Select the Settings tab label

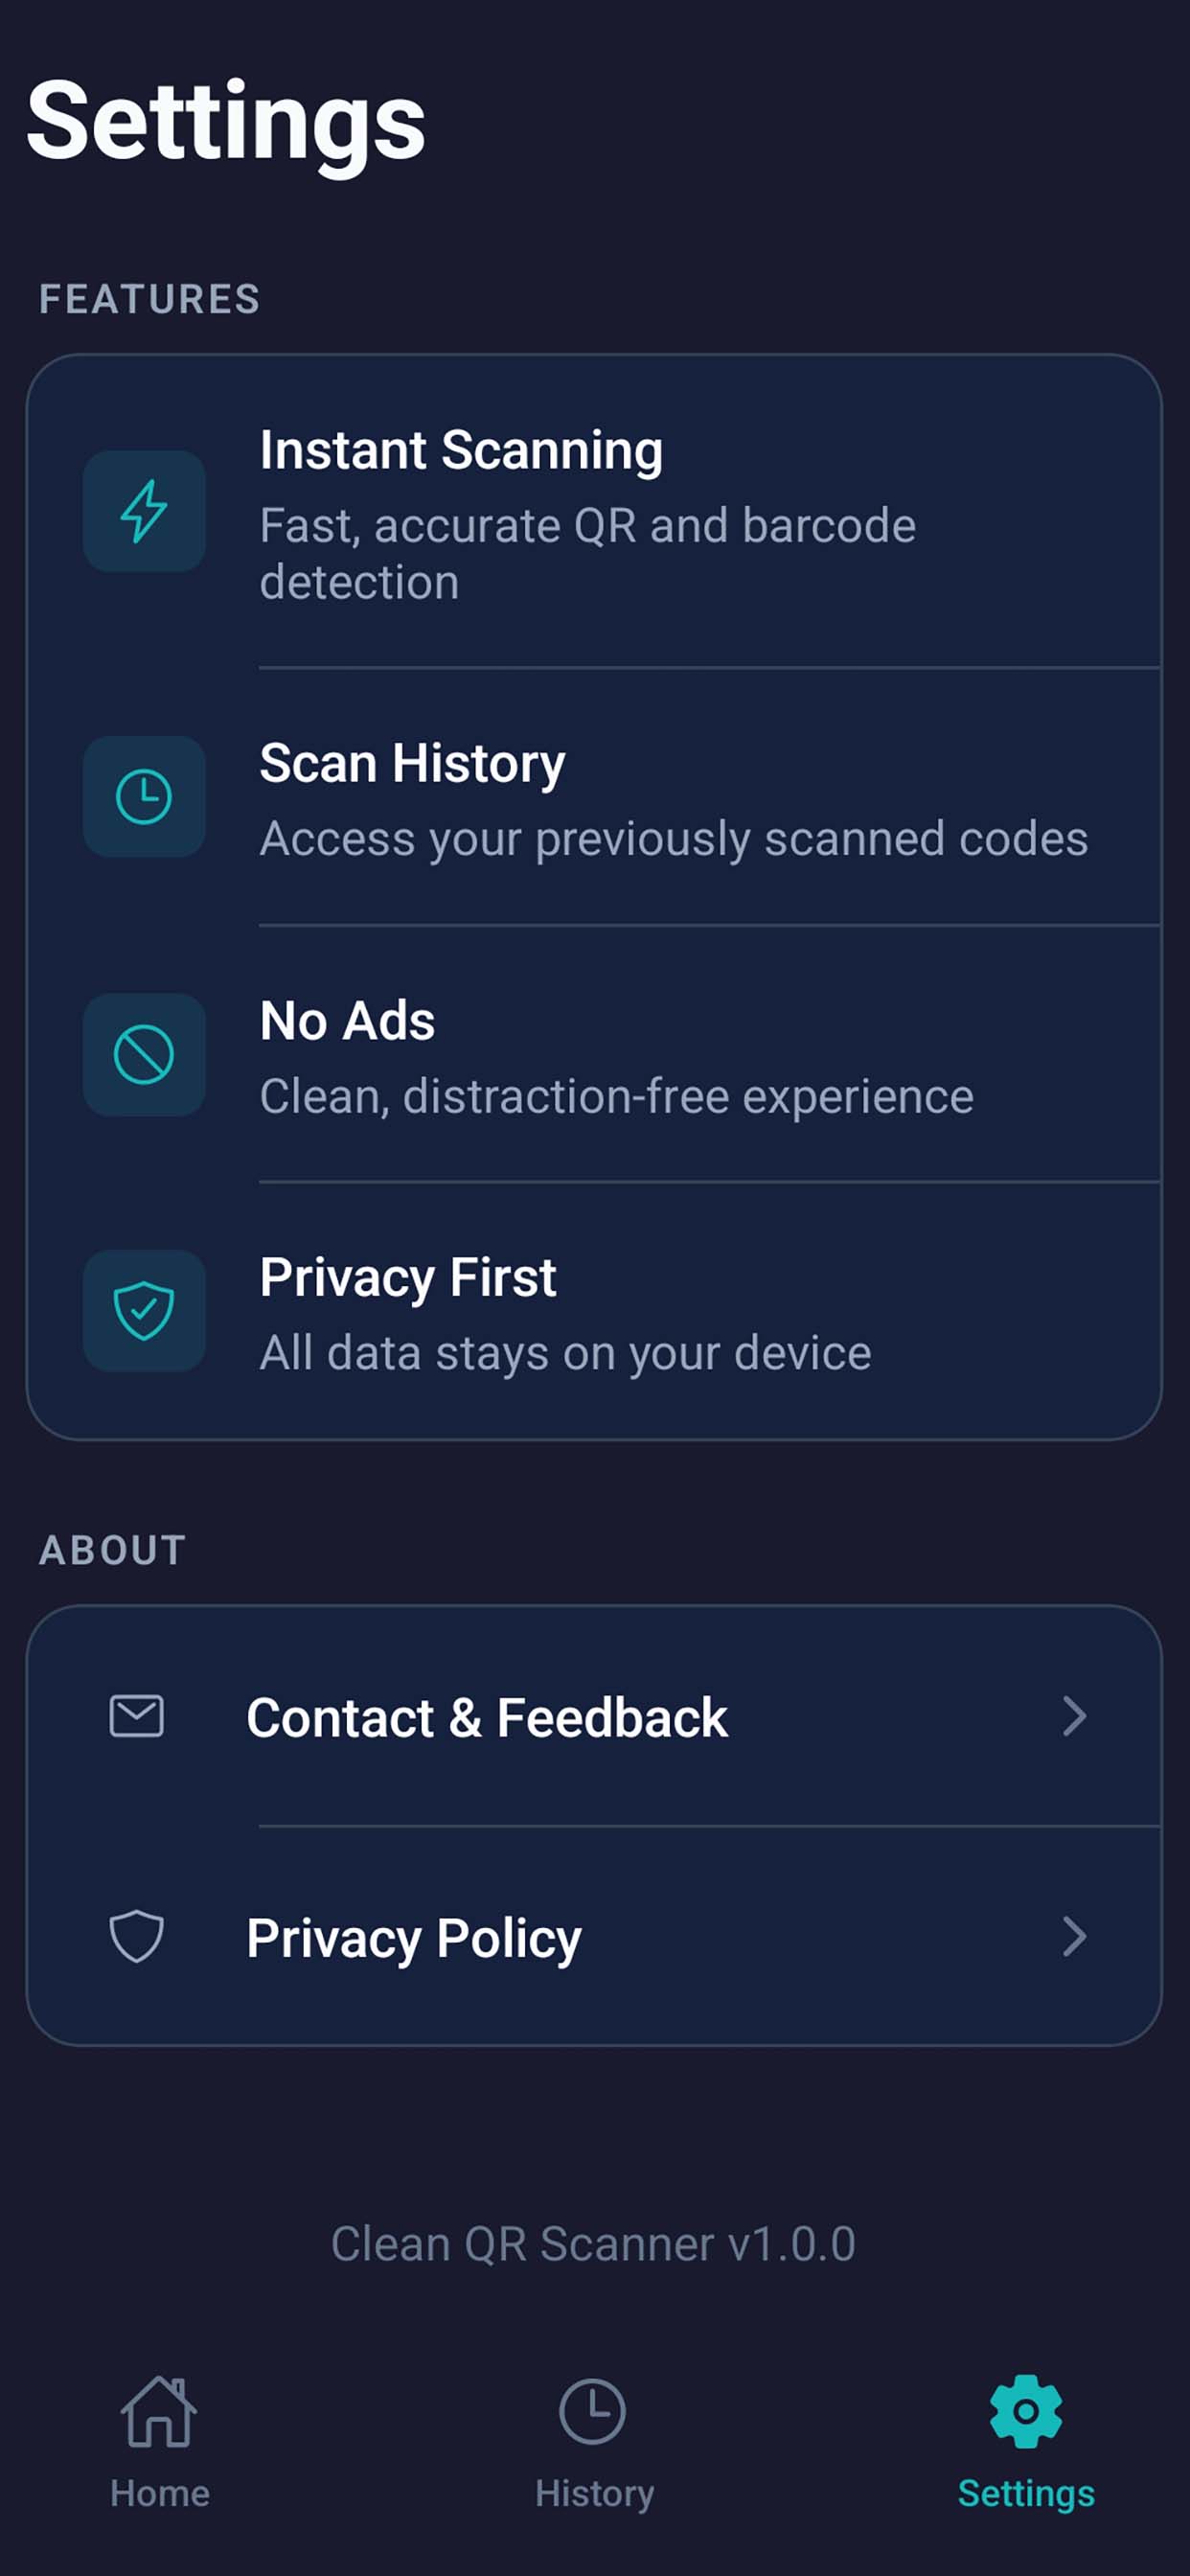[1026, 2493]
